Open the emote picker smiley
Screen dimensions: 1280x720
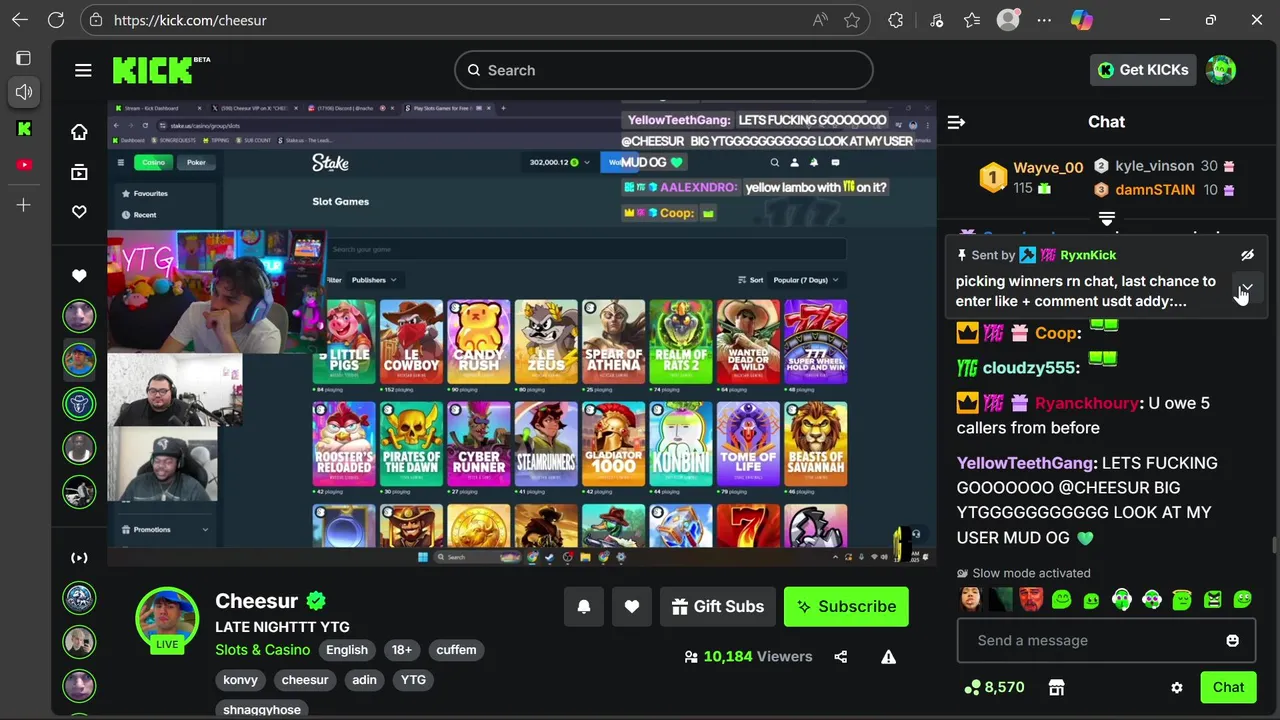click(x=1232, y=640)
